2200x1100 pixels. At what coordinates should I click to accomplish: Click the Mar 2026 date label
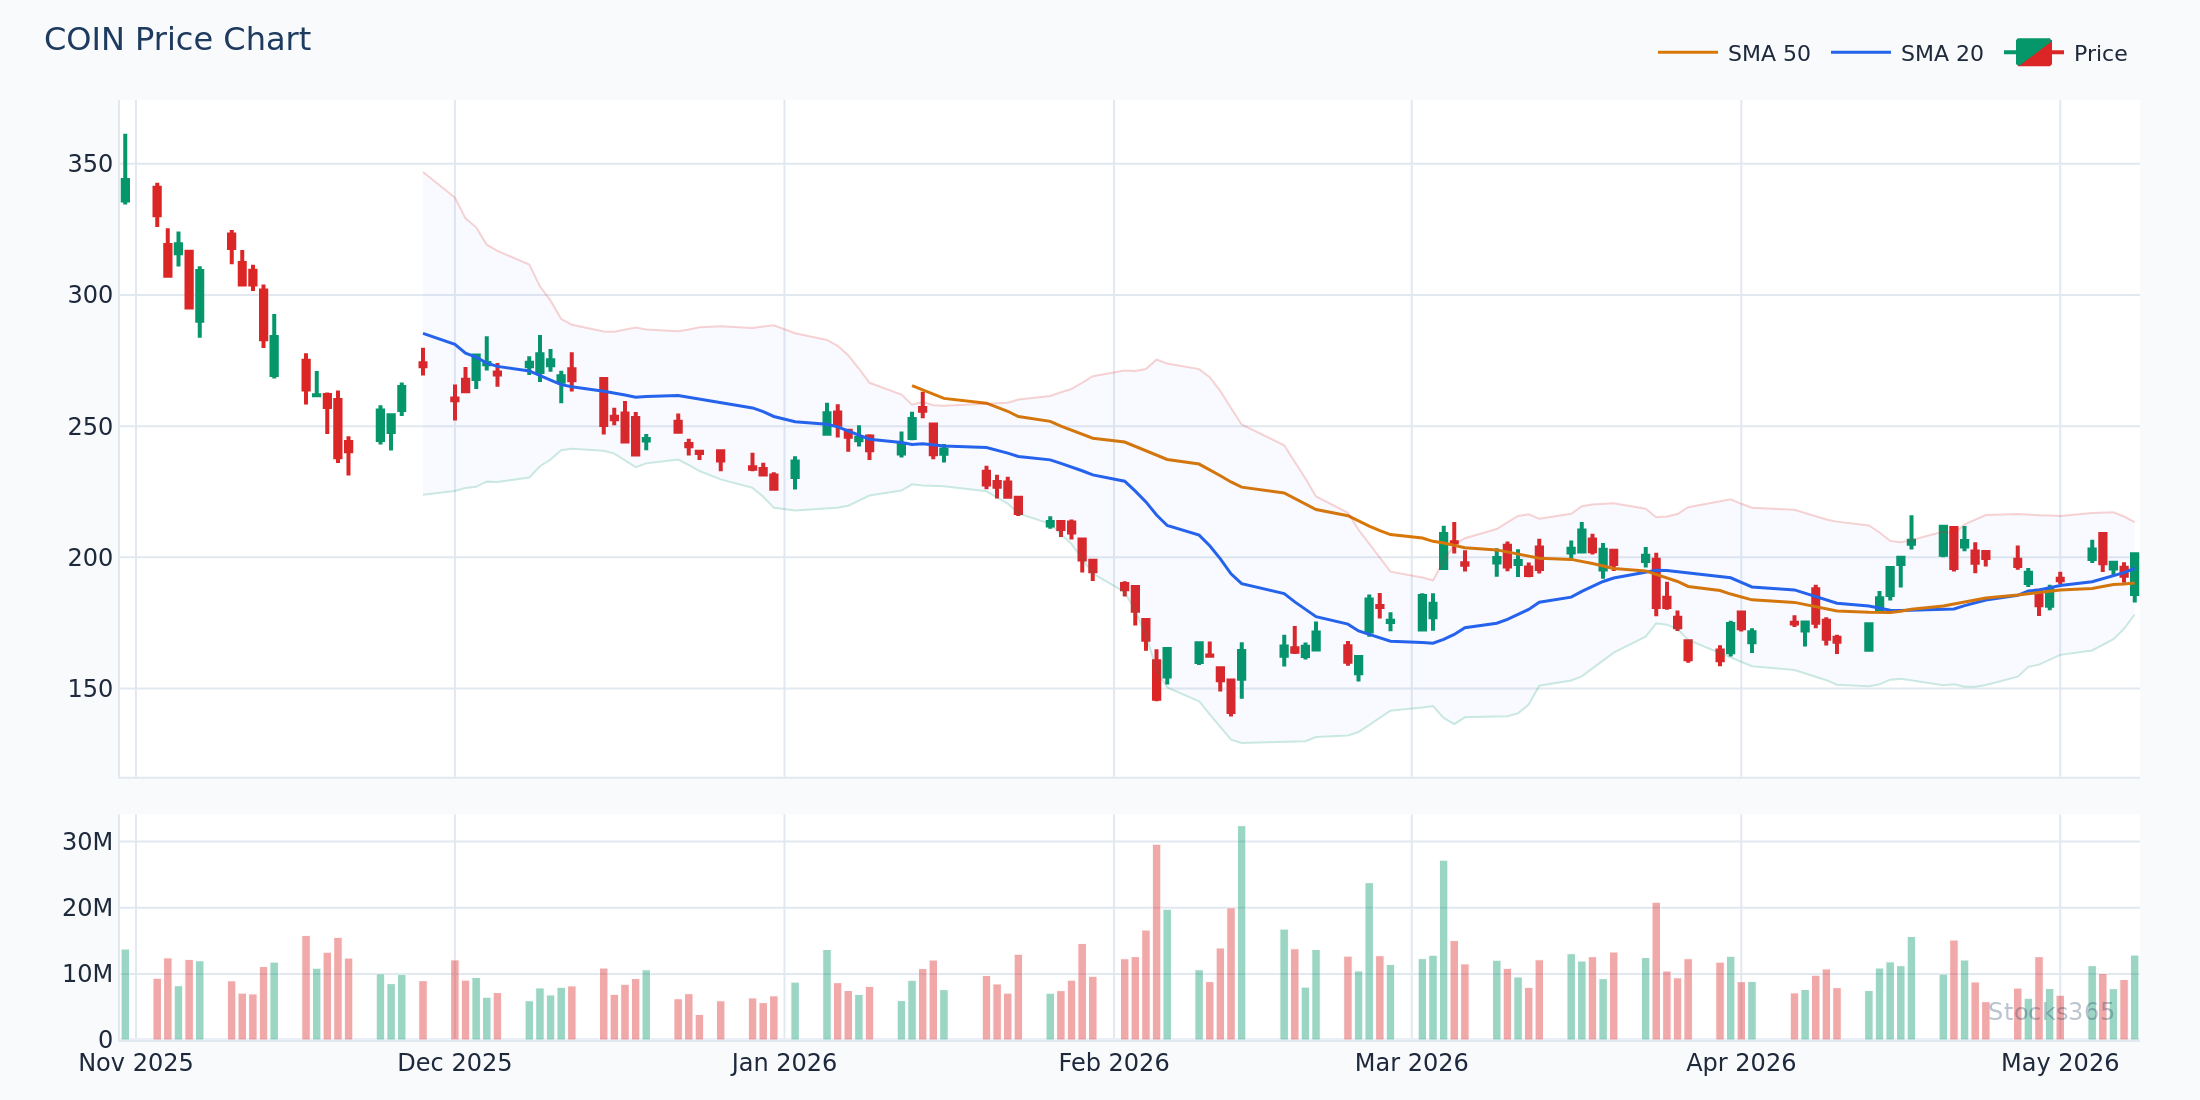point(1412,1063)
